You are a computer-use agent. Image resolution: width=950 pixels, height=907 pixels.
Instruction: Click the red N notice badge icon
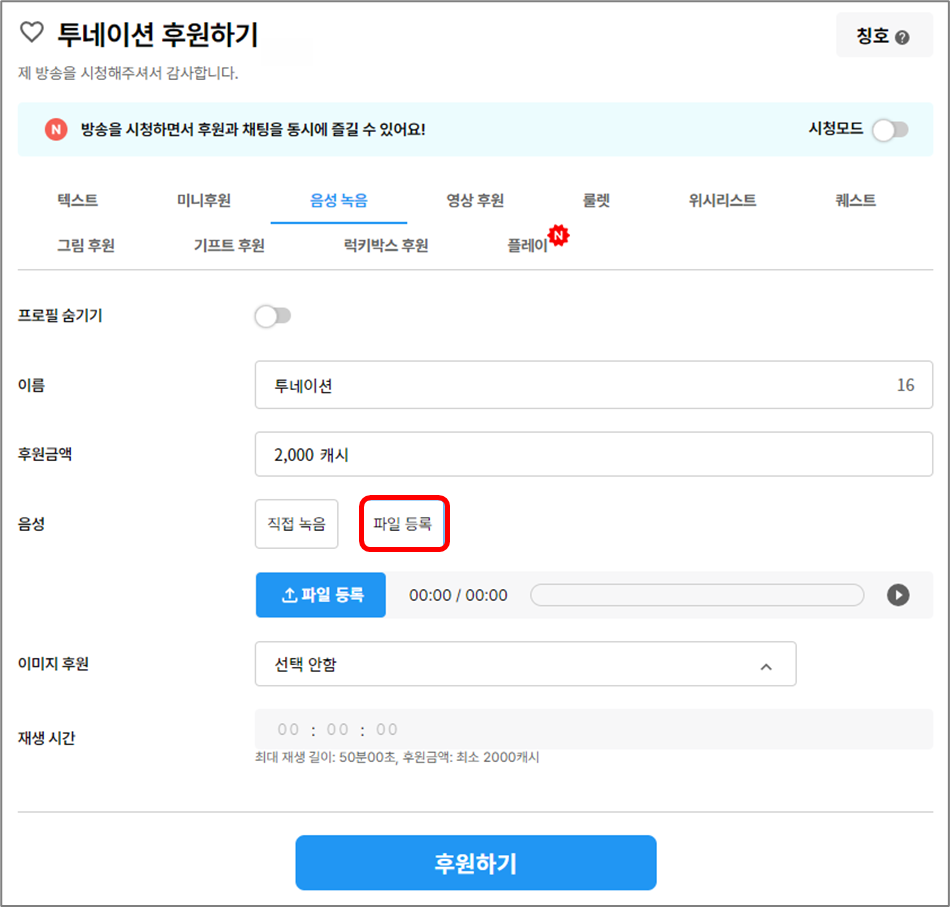(56, 129)
